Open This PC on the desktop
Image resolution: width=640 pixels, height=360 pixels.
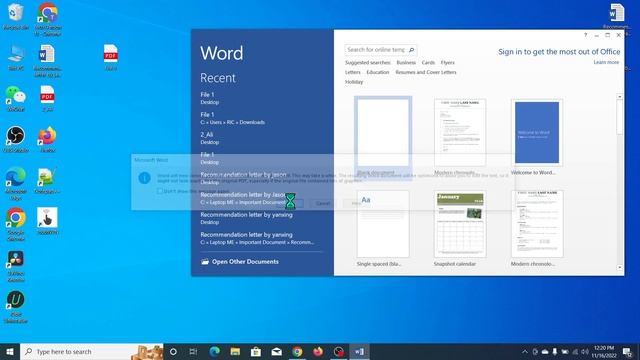coord(16,58)
